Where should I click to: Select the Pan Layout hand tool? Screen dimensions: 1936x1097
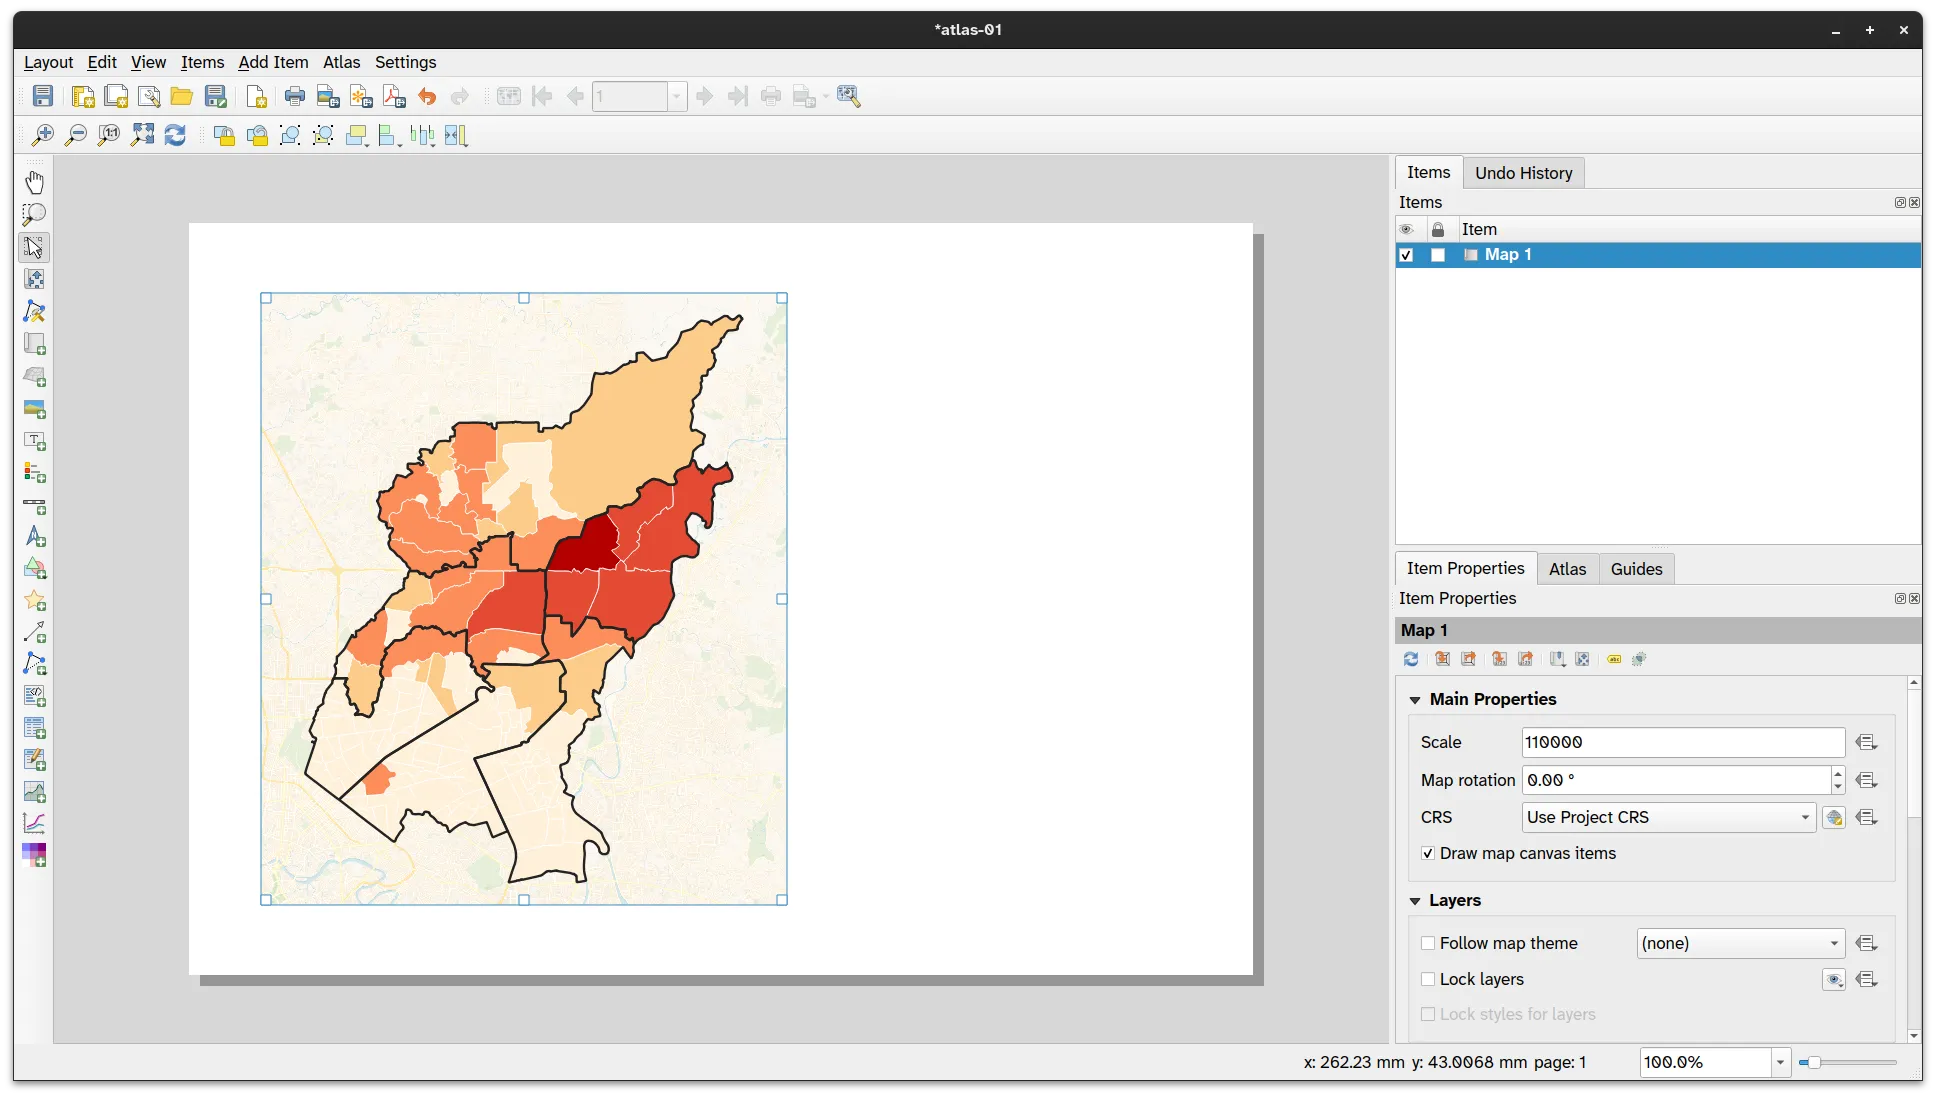34,182
